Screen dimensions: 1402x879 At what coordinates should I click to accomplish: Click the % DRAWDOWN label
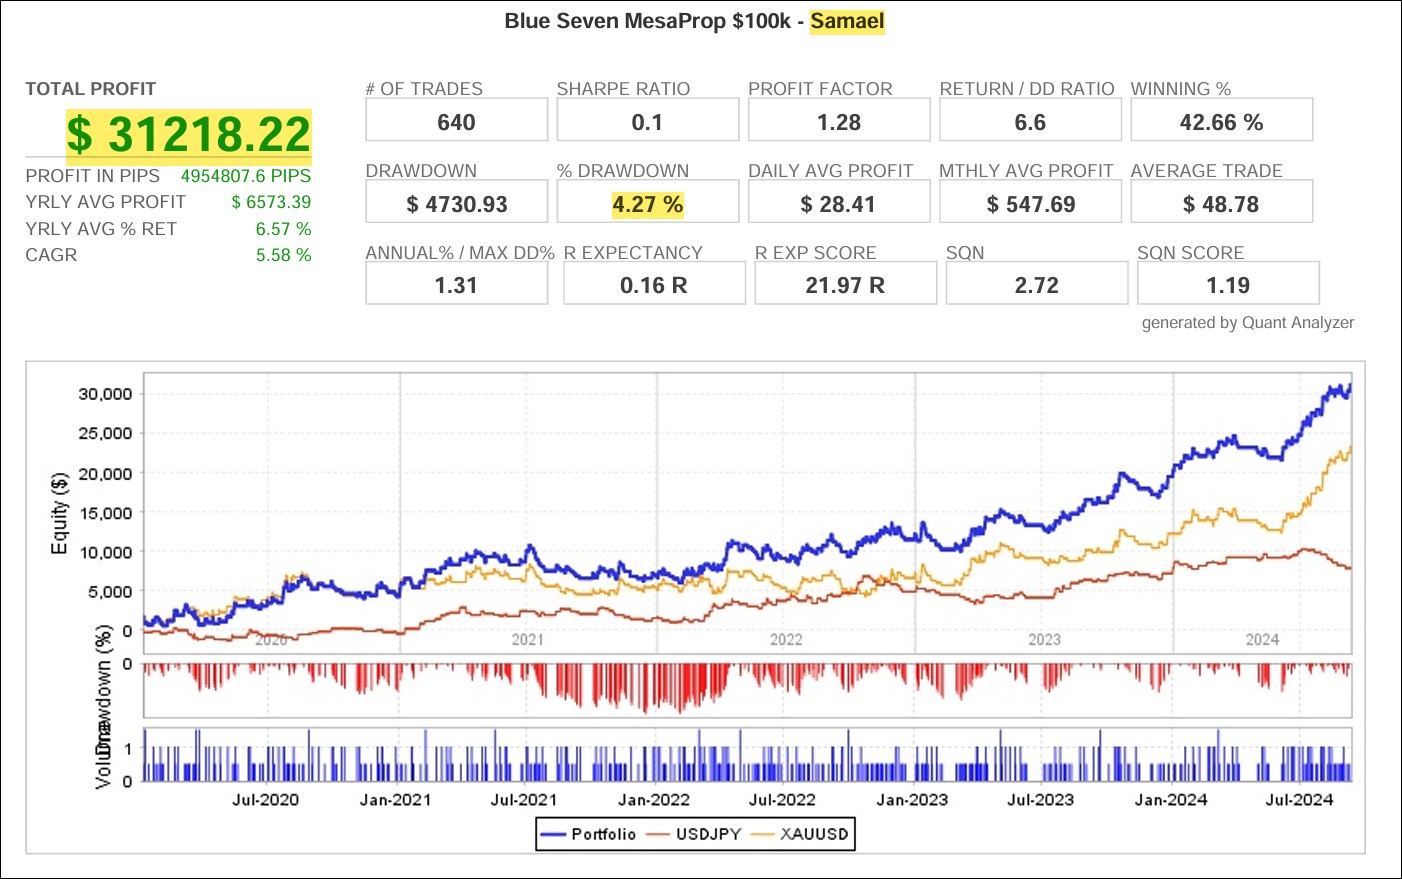coord(623,171)
